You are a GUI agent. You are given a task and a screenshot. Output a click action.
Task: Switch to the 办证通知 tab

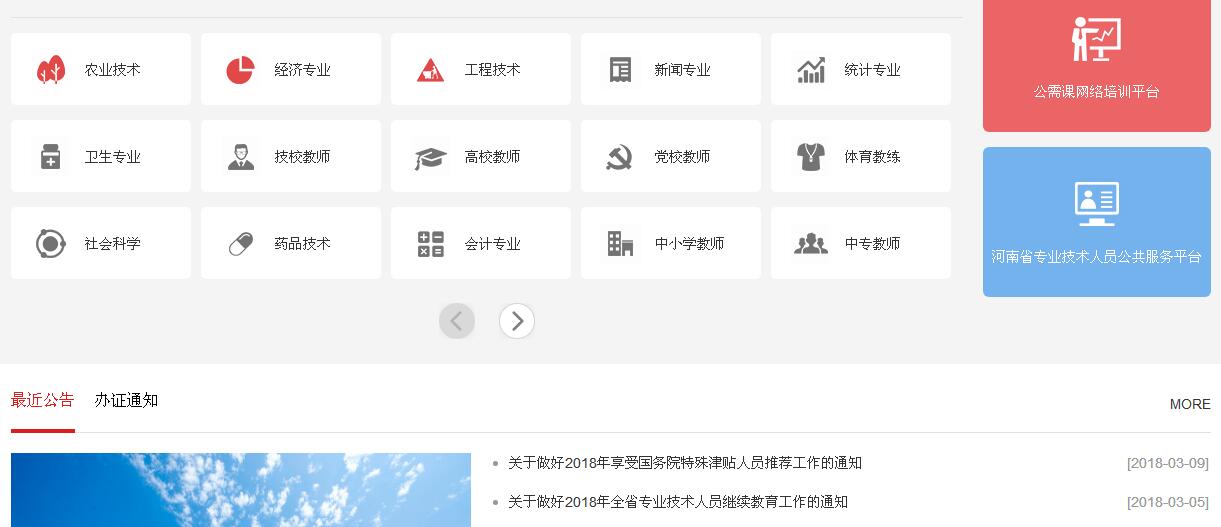[x=126, y=400]
